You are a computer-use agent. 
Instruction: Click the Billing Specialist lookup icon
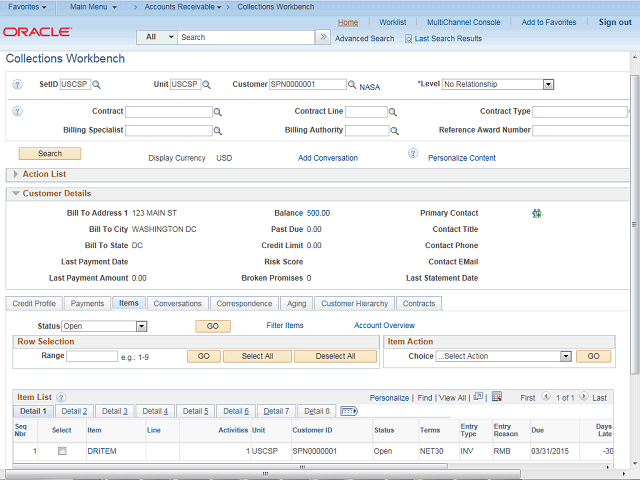tap(218, 130)
